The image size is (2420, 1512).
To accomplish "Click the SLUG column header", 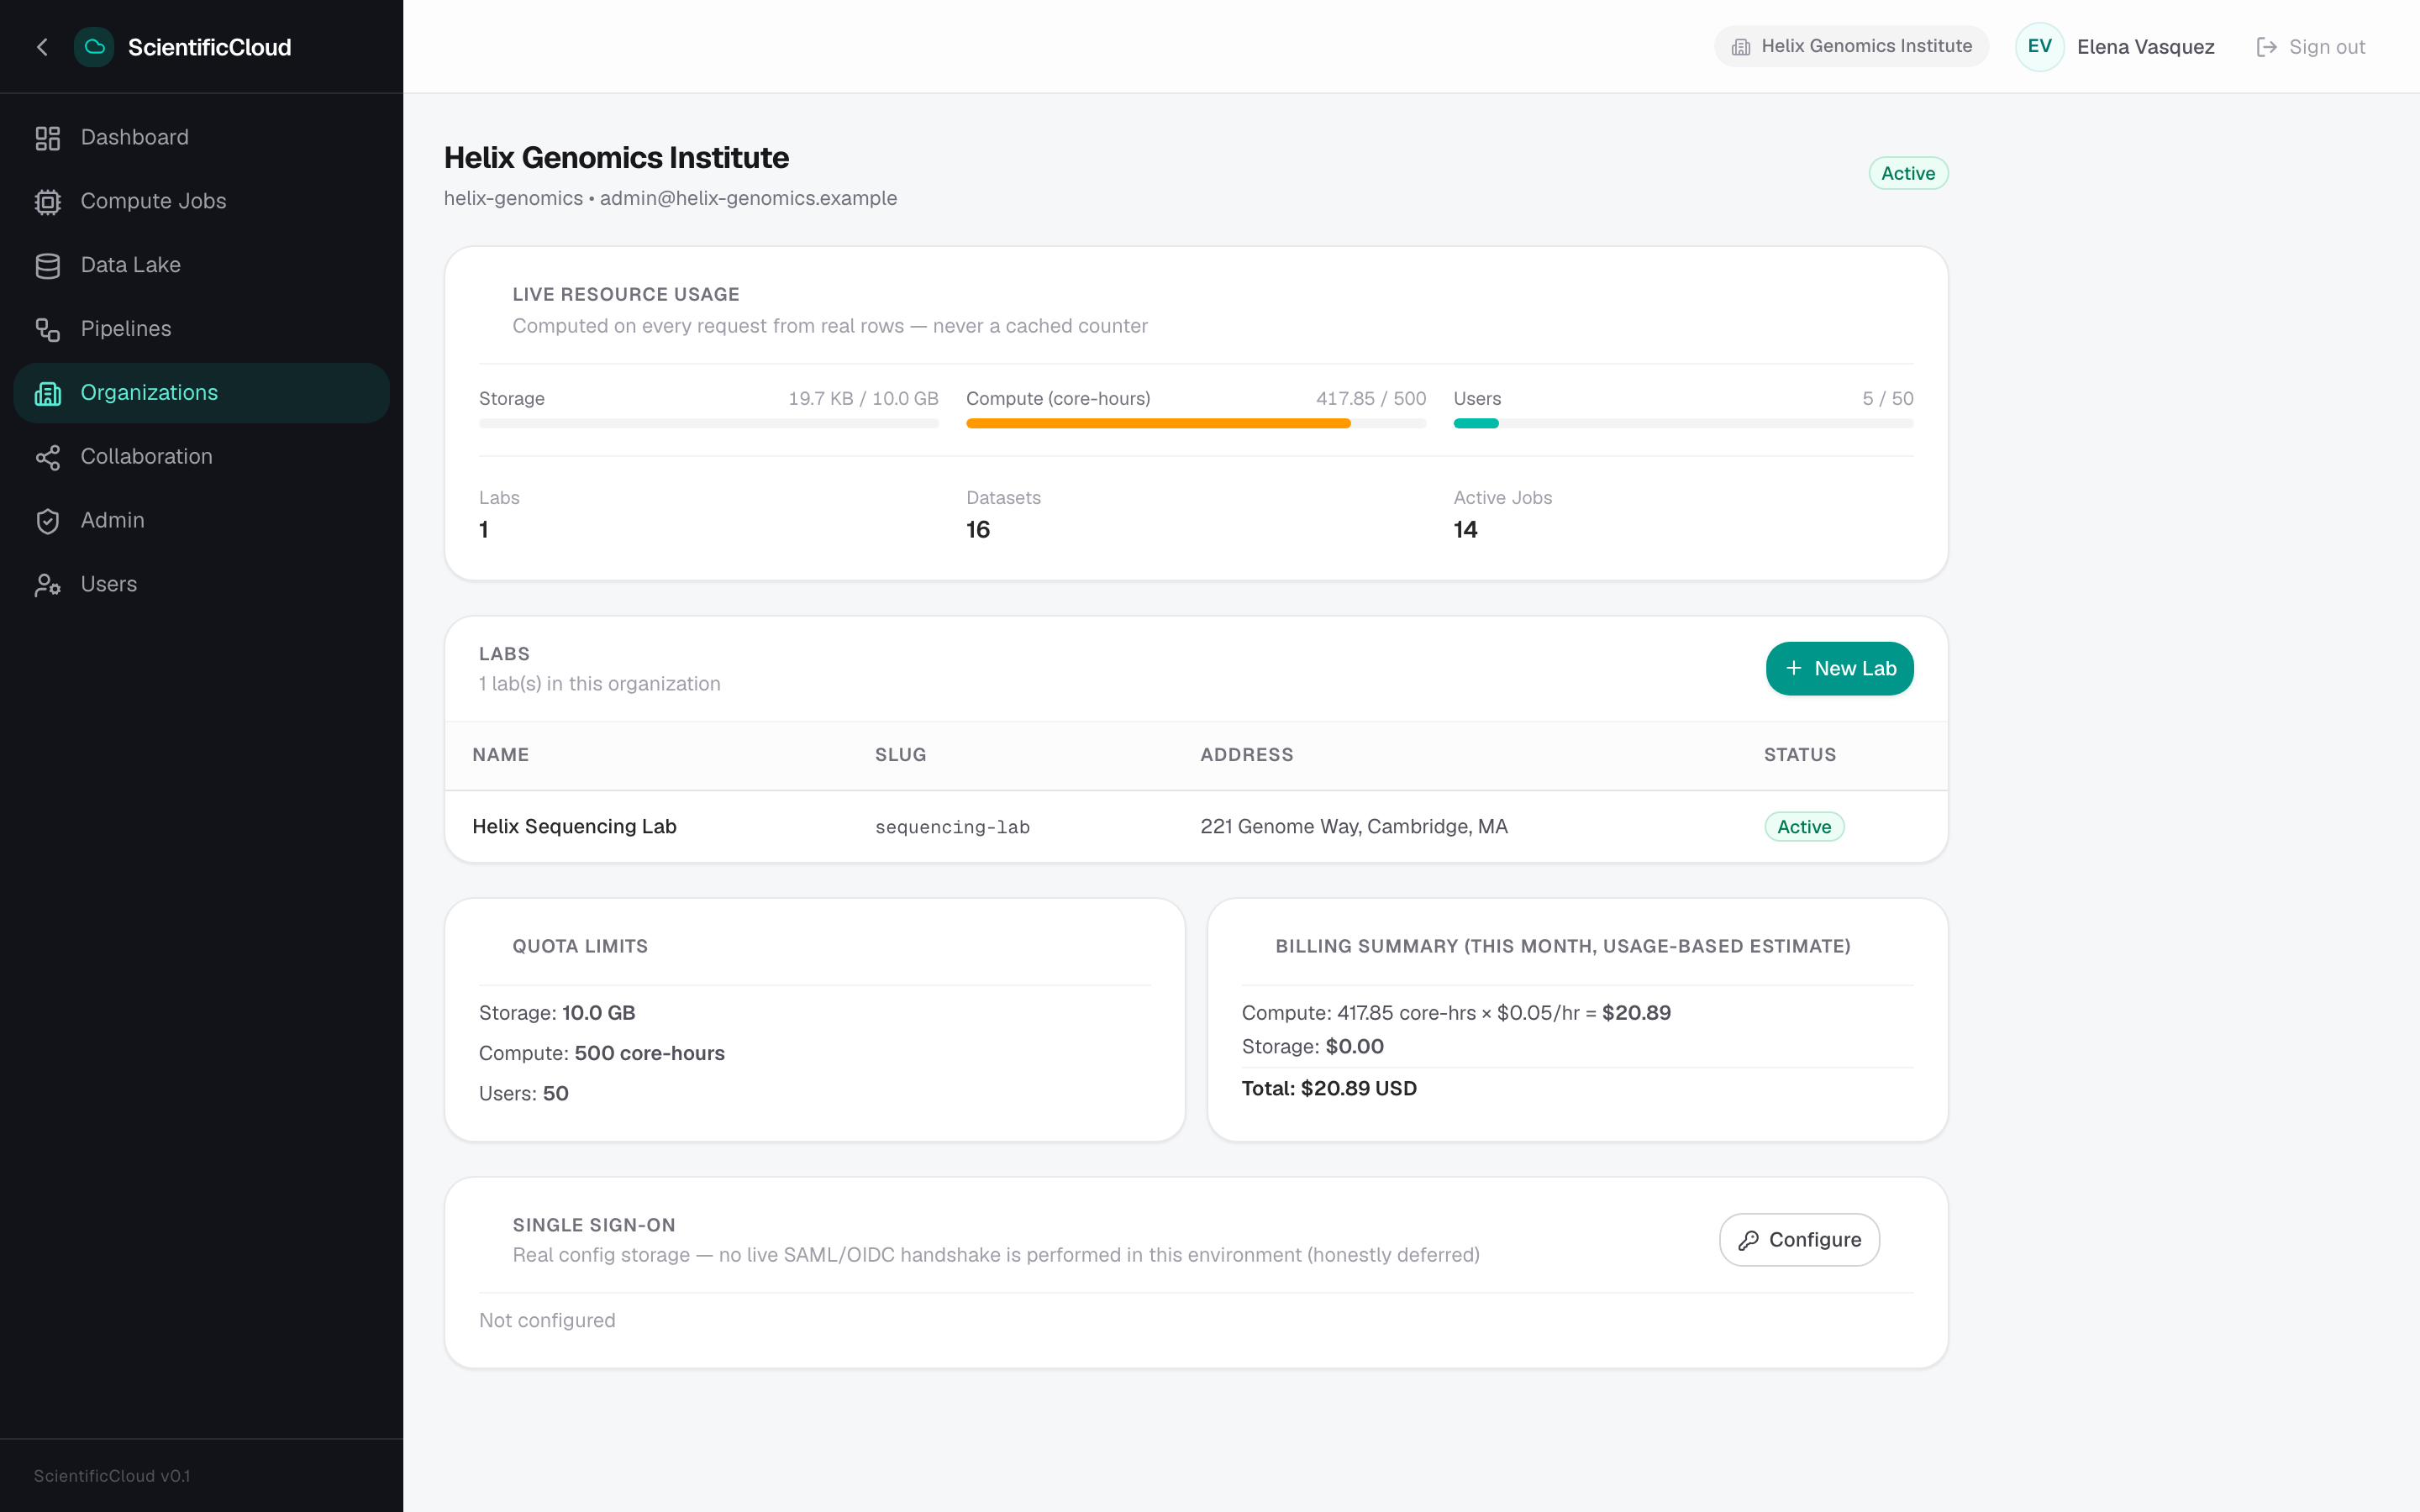I will 901,755.
